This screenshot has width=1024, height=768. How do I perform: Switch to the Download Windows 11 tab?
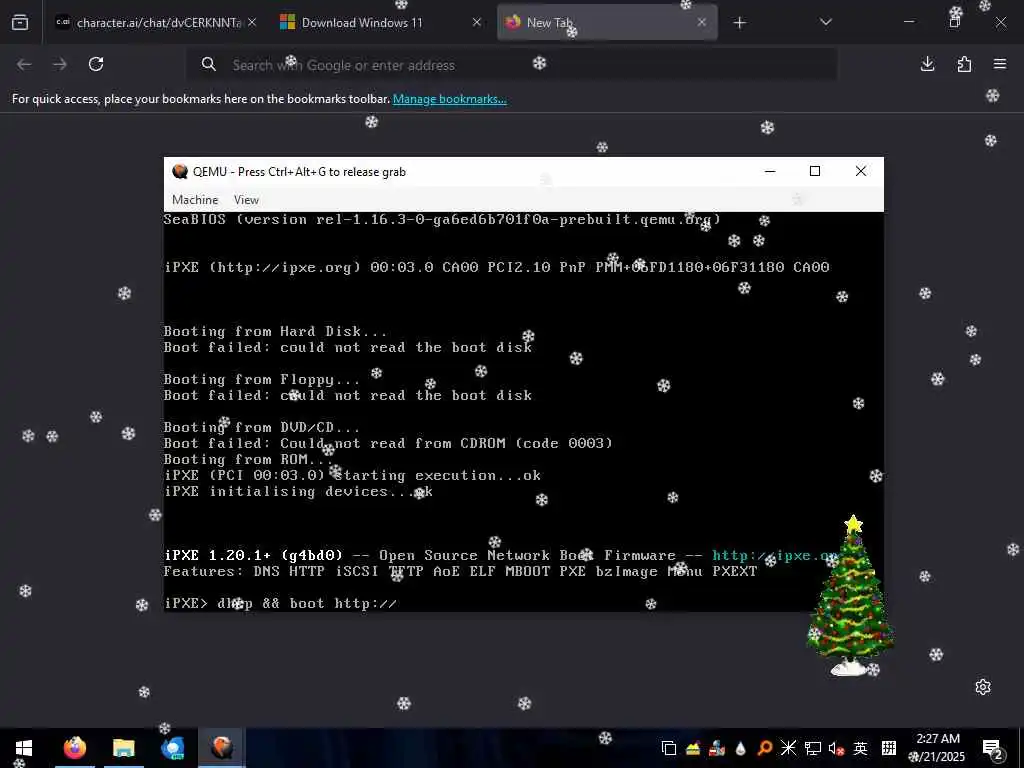tap(381, 22)
